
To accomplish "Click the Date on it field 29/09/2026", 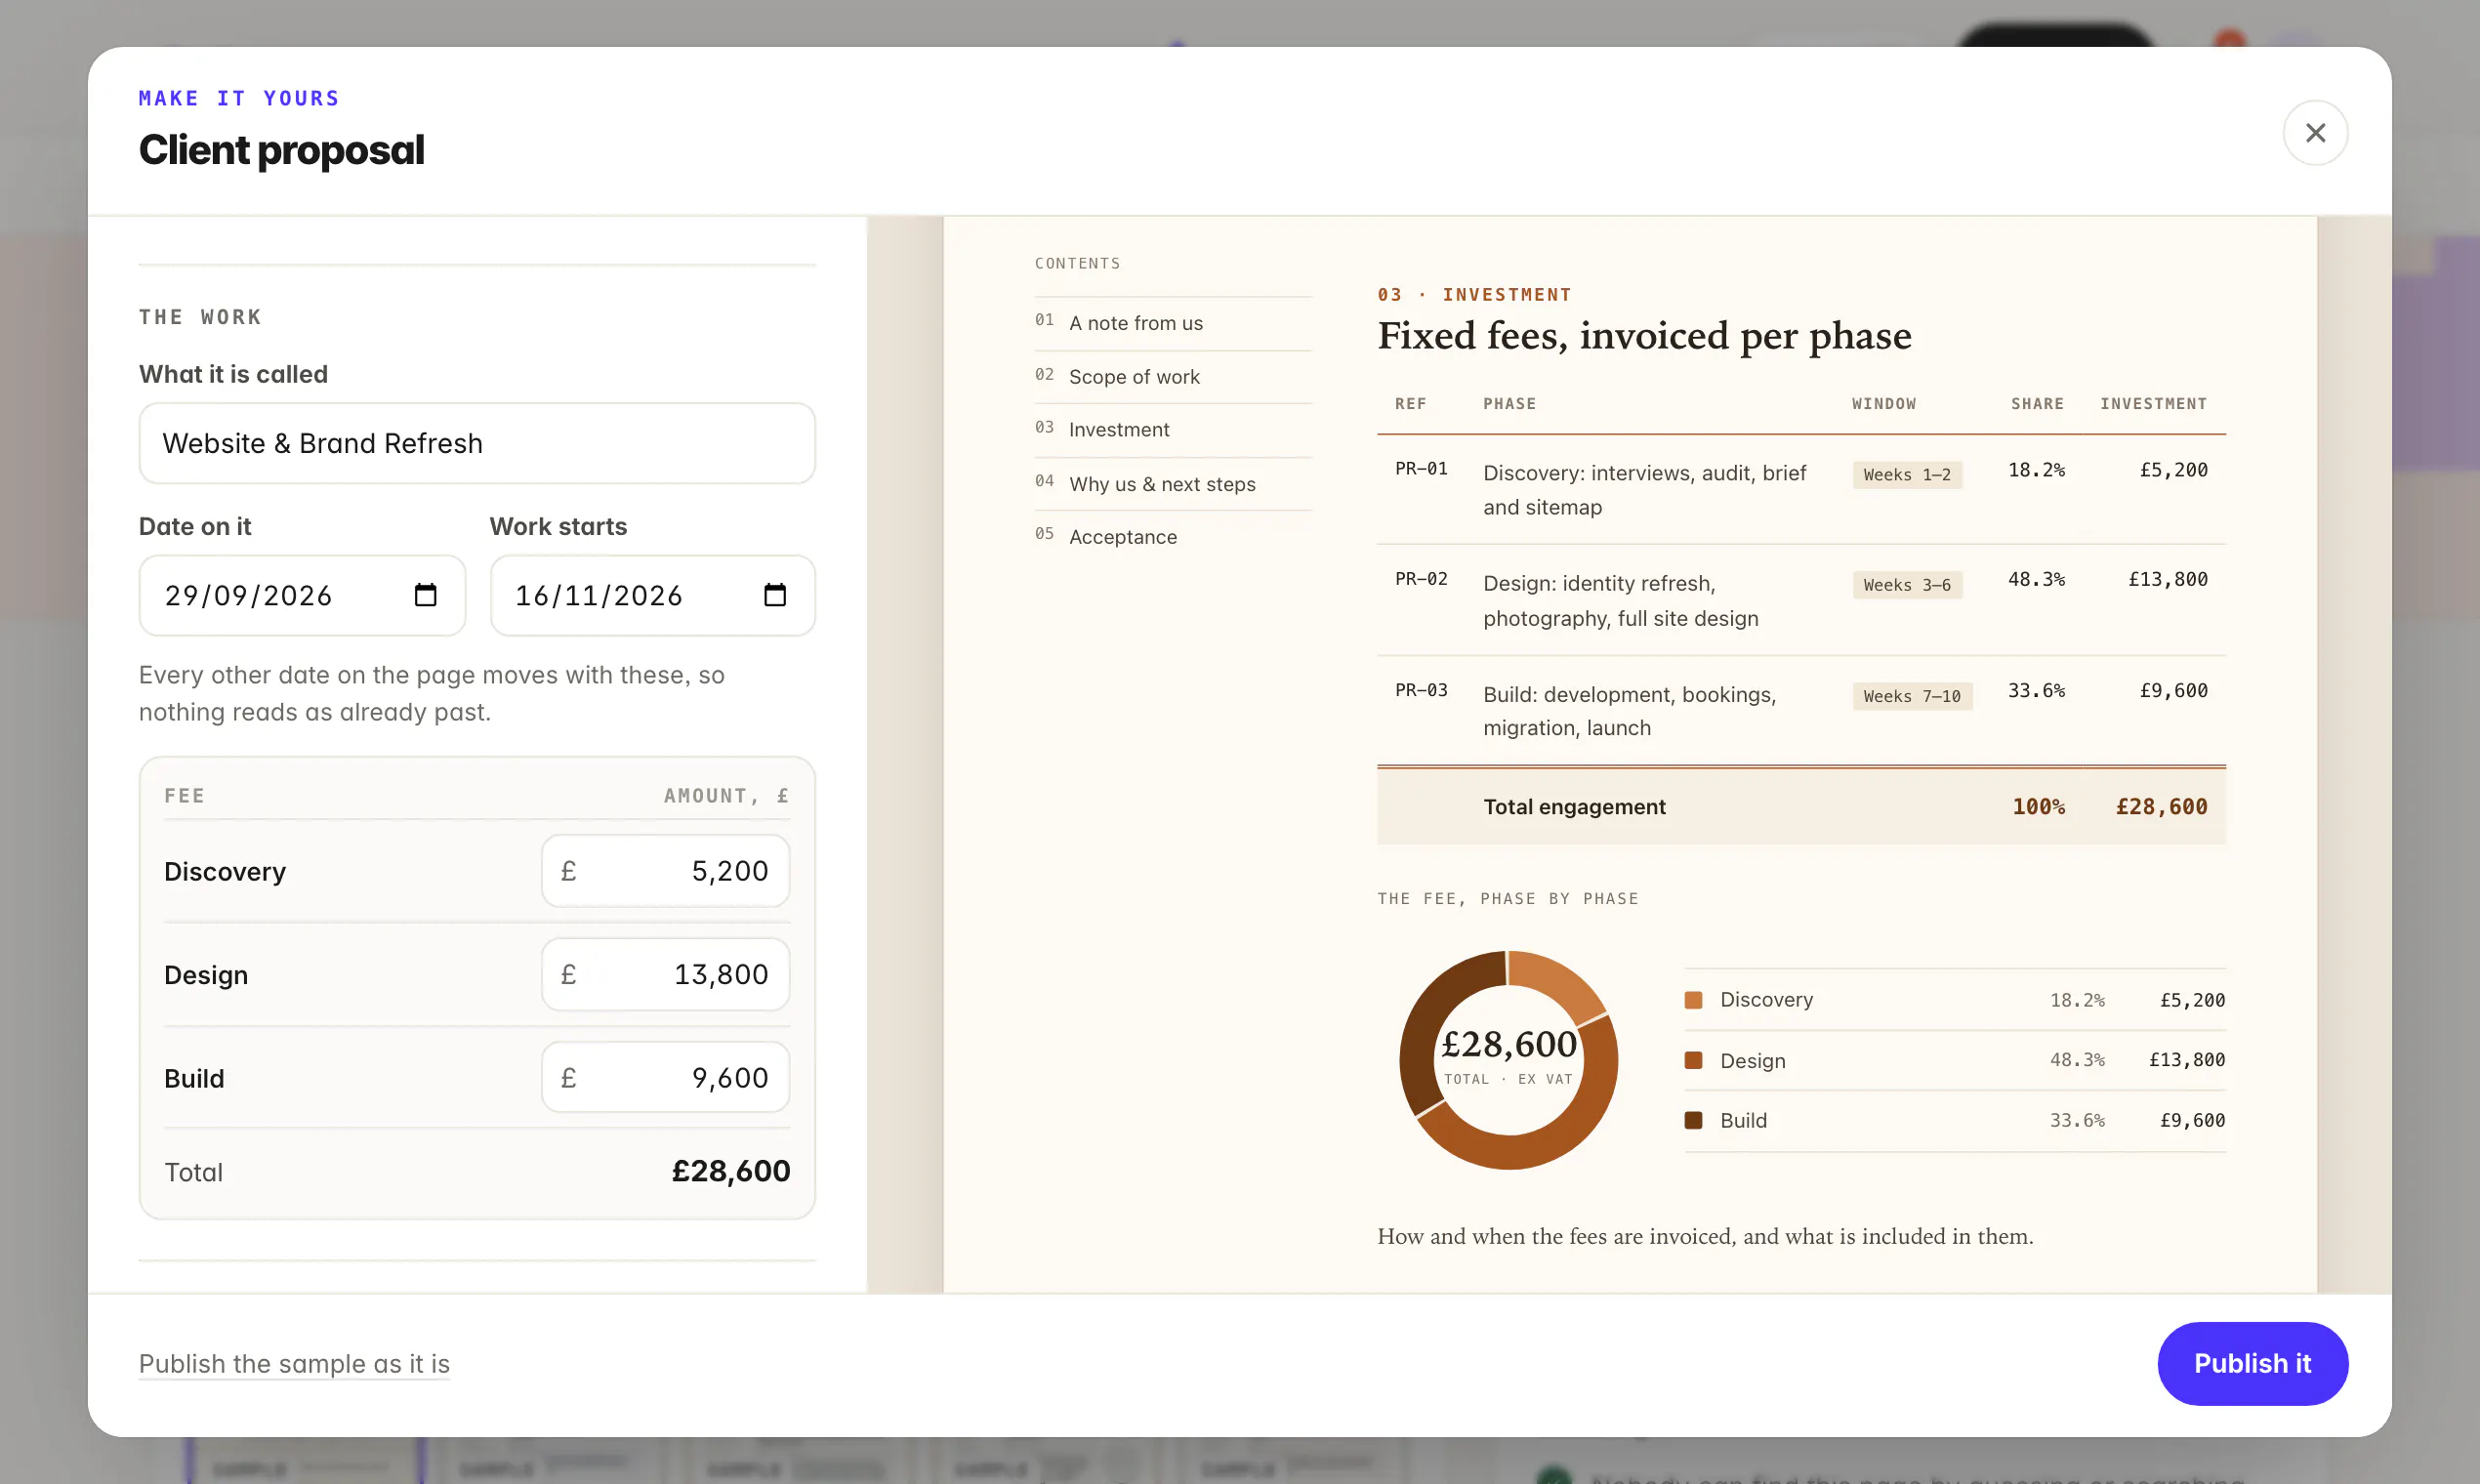I will coord(302,595).
